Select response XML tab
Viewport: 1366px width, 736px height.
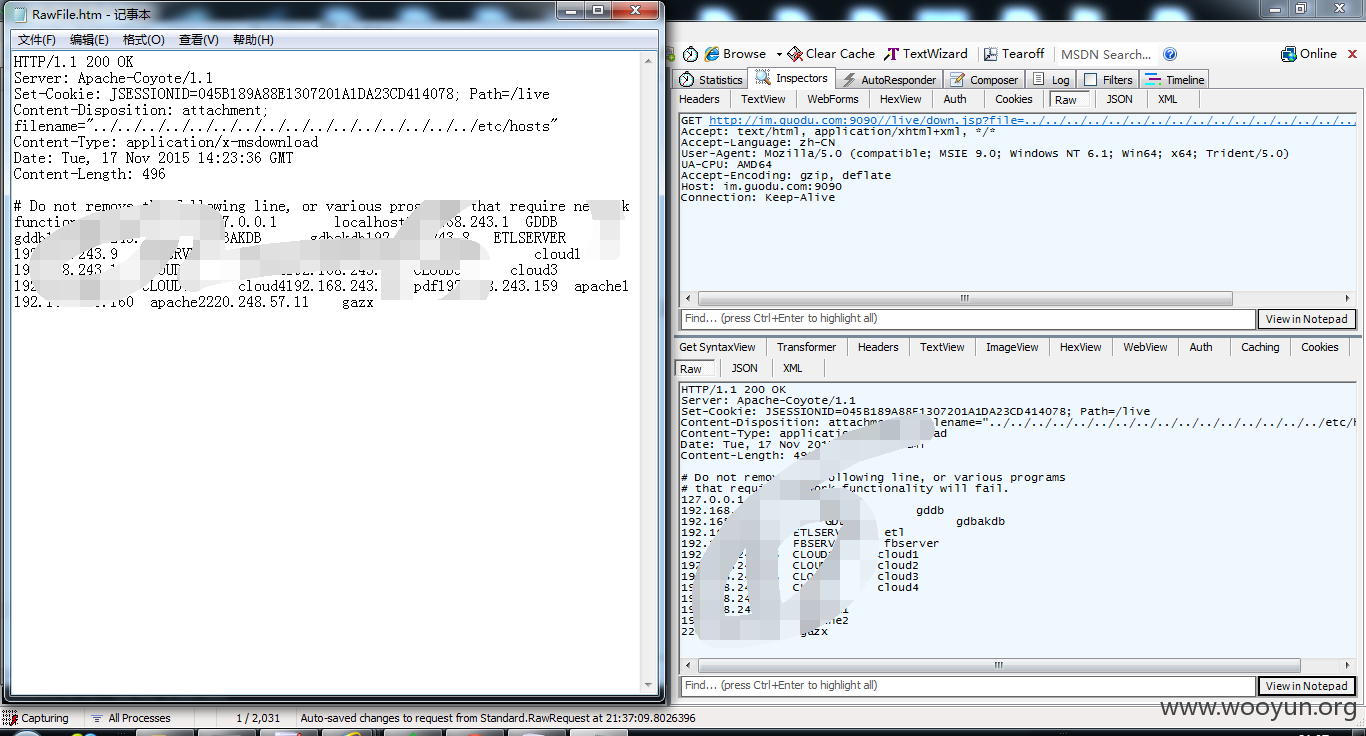point(792,368)
